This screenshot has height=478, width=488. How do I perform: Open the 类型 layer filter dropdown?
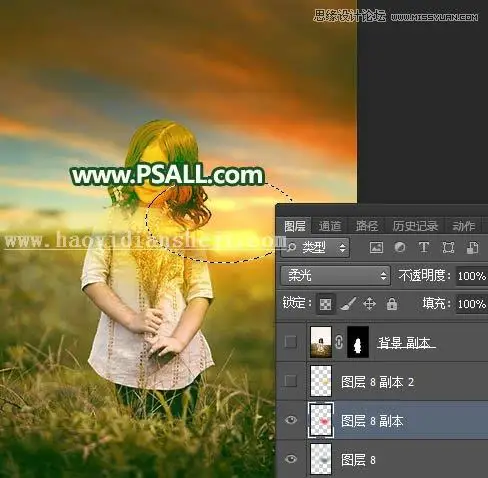pyautogui.click(x=315, y=247)
